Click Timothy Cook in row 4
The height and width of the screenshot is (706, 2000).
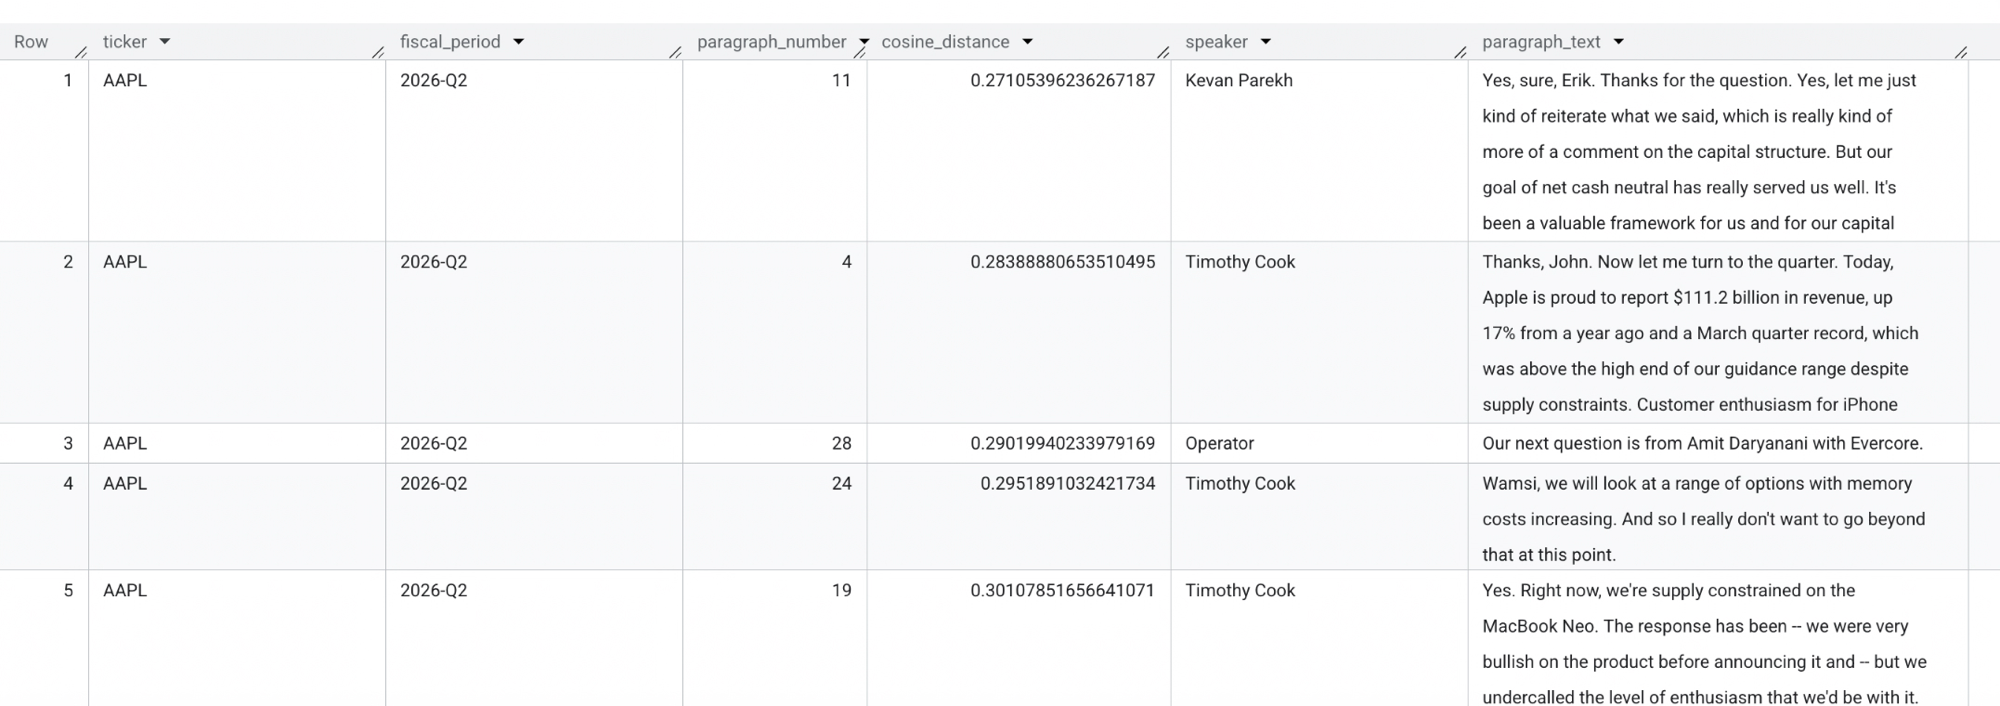pos(1240,483)
